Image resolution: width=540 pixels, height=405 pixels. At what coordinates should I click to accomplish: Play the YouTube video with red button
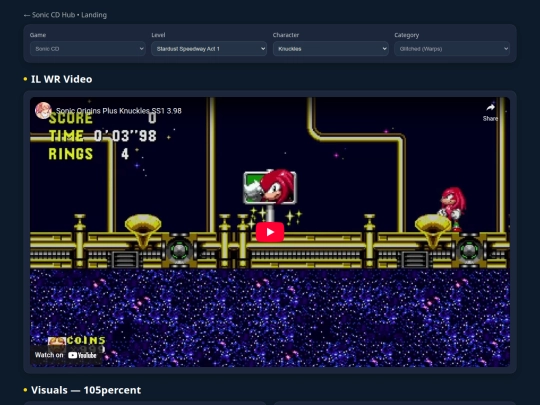(270, 232)
